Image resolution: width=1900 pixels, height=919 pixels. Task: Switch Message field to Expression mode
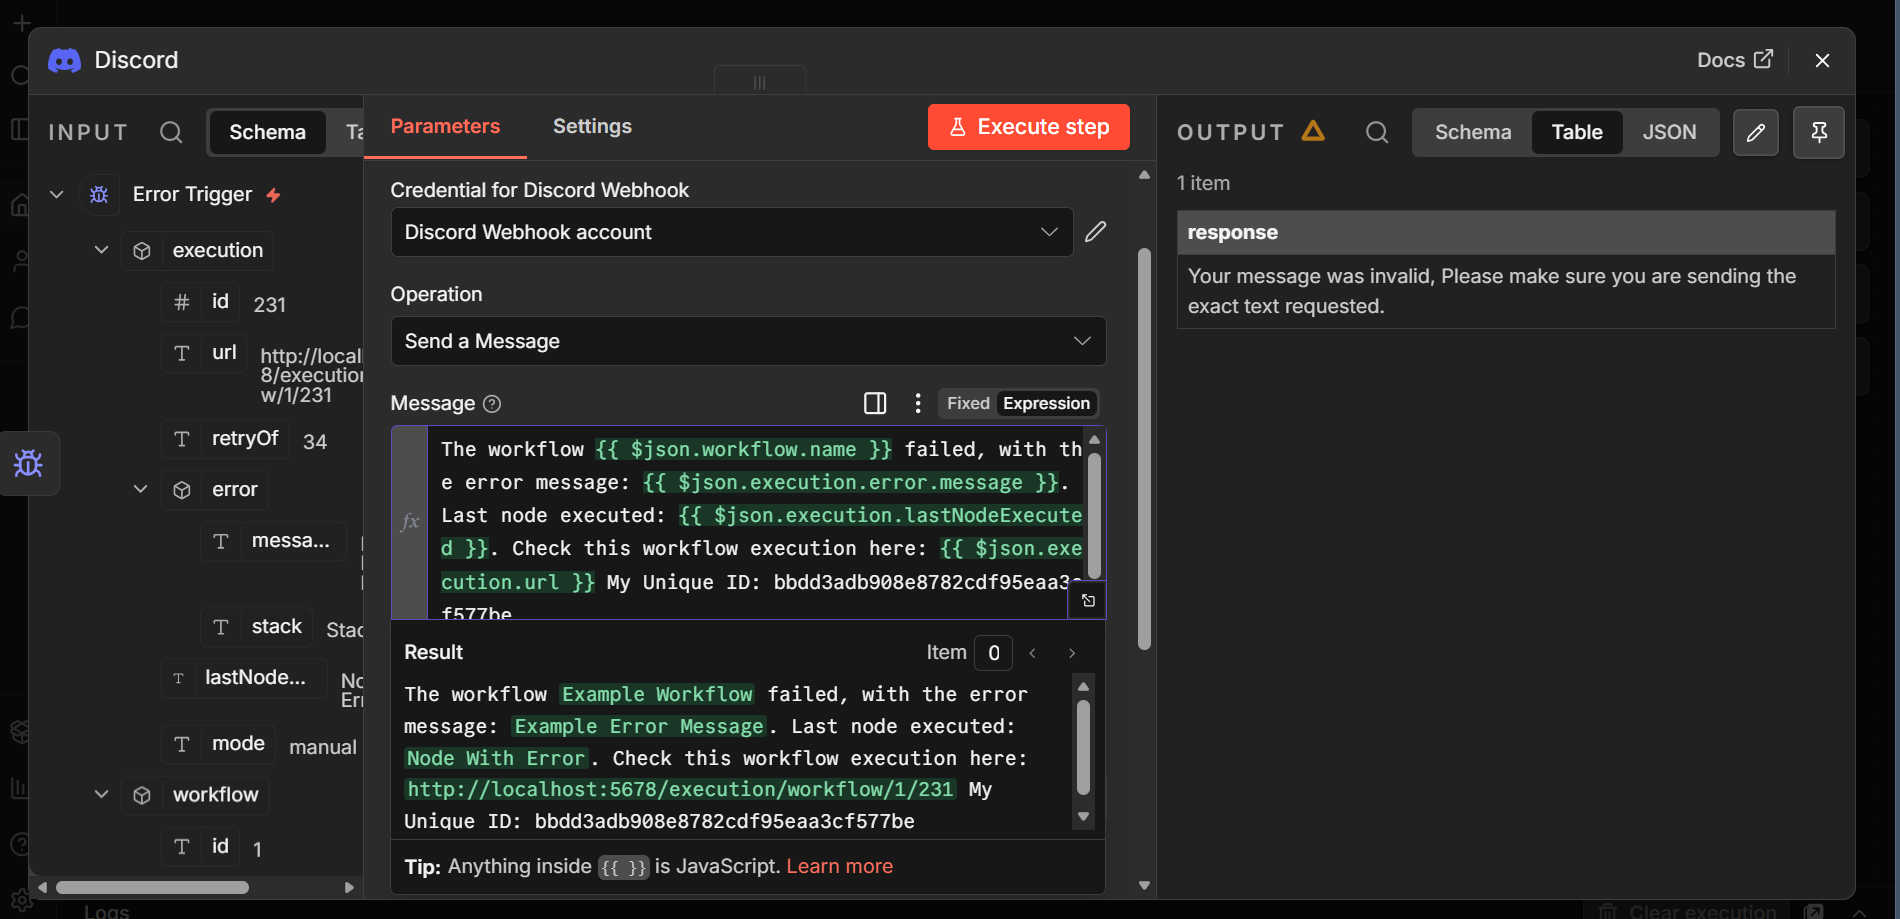1046,403
